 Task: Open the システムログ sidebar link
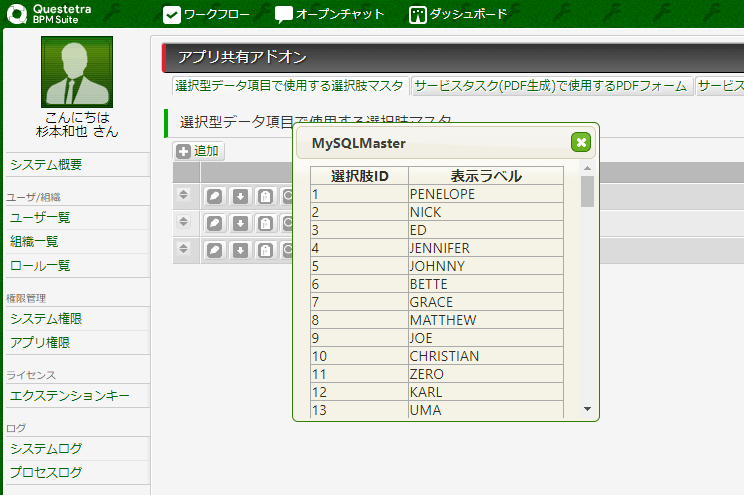[46, 449]
